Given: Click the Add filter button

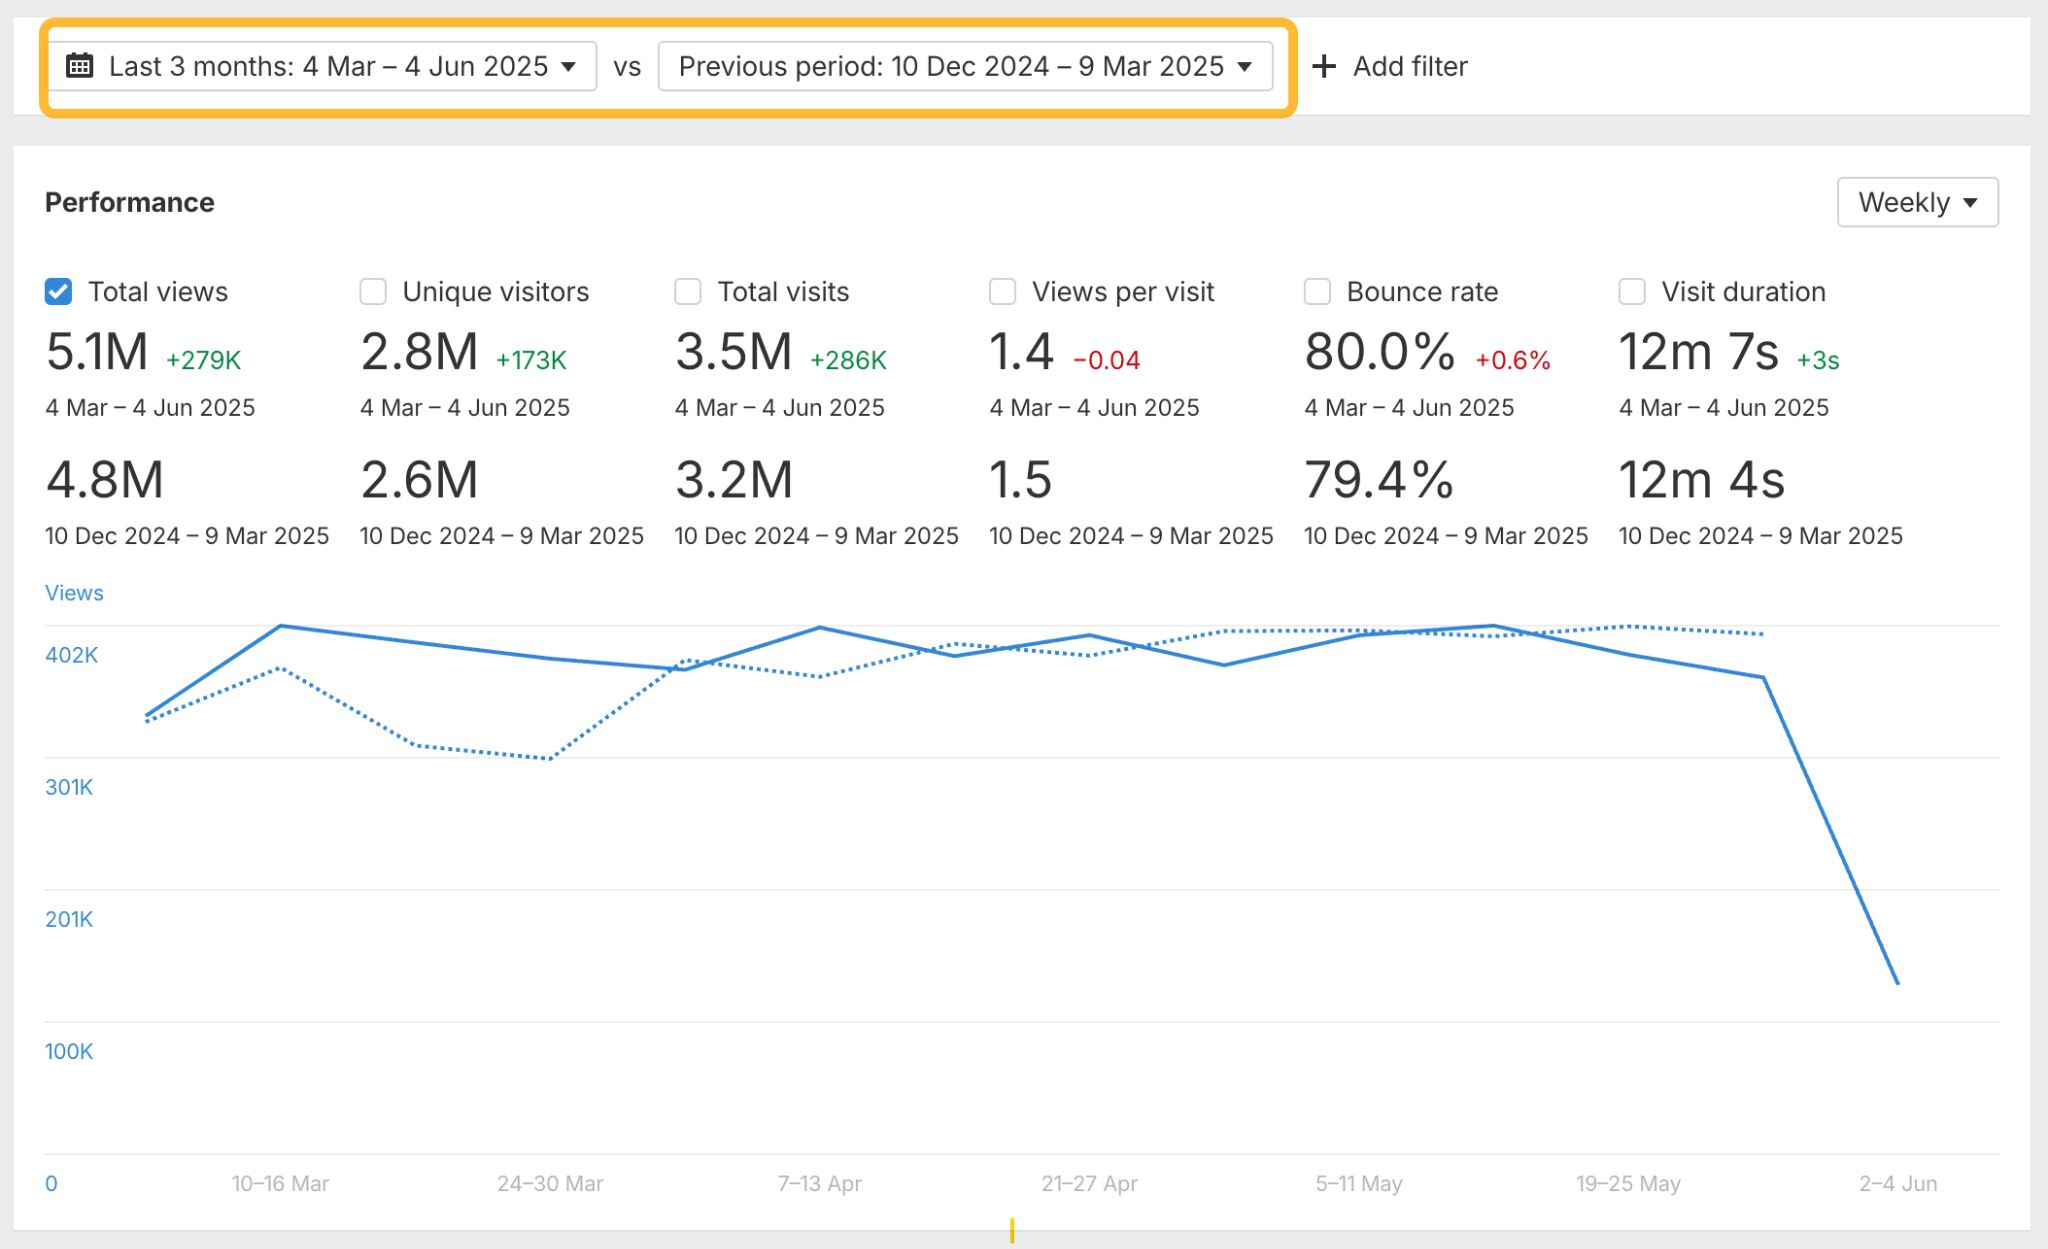Looking at the screenshot, I should coord(1390,66).
